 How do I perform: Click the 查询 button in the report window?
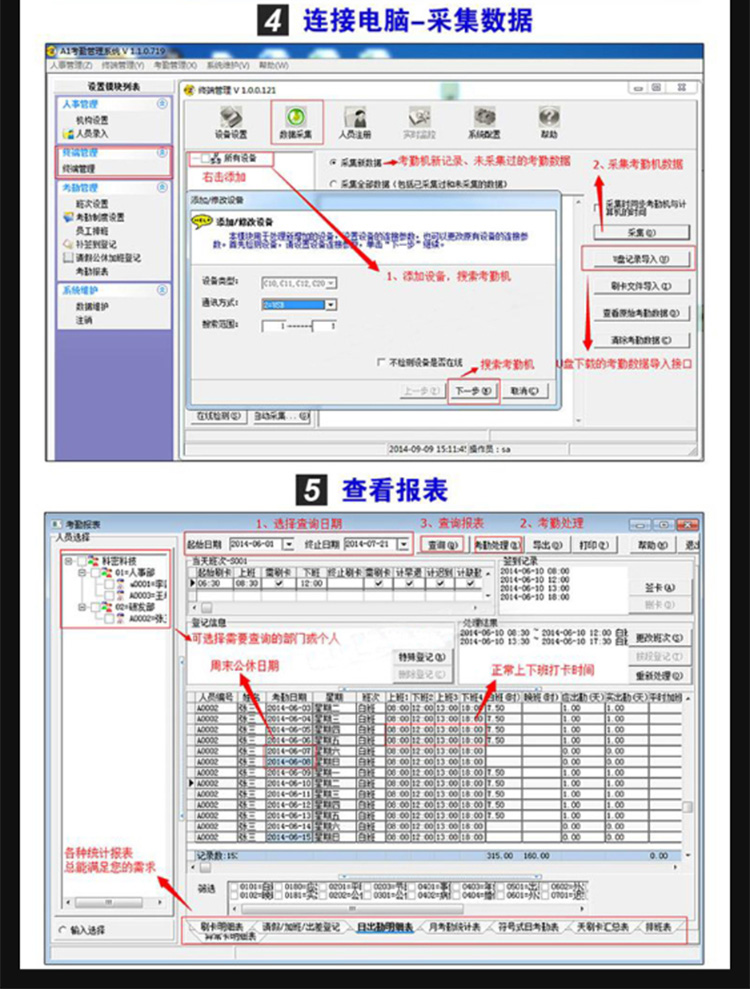[x=442, y=545]
